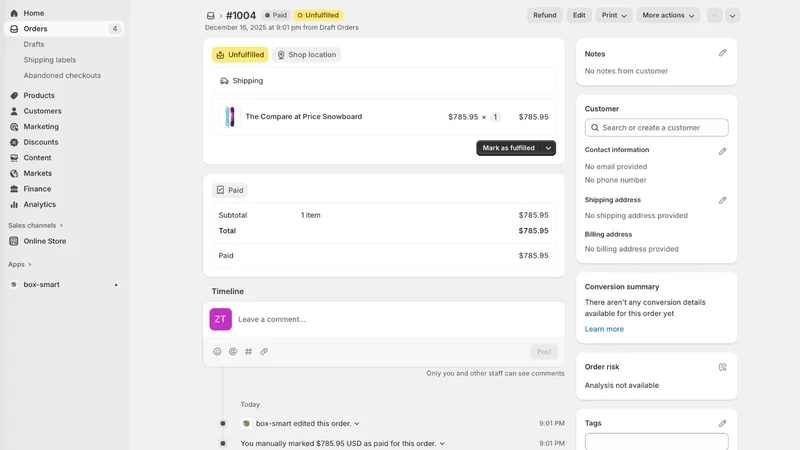This screenshot has width=800, height=450.
Task: Open the More actions dropdown
Action: (668, 15)
